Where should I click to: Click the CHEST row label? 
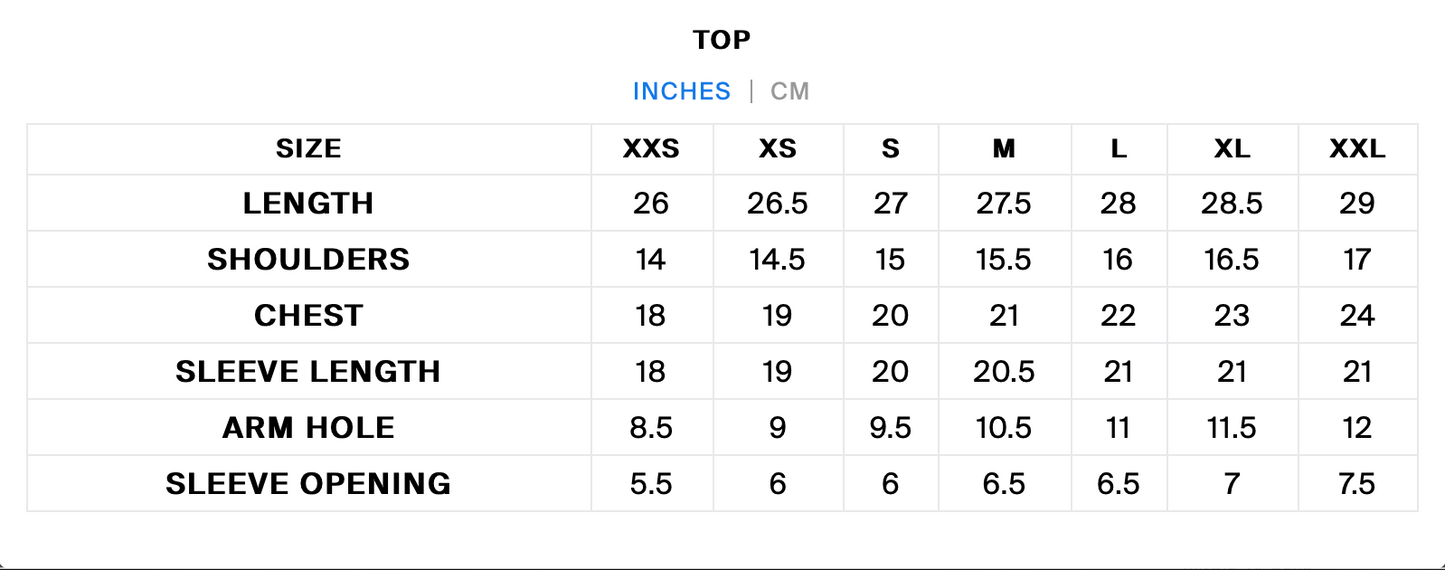tap(308, 316)
